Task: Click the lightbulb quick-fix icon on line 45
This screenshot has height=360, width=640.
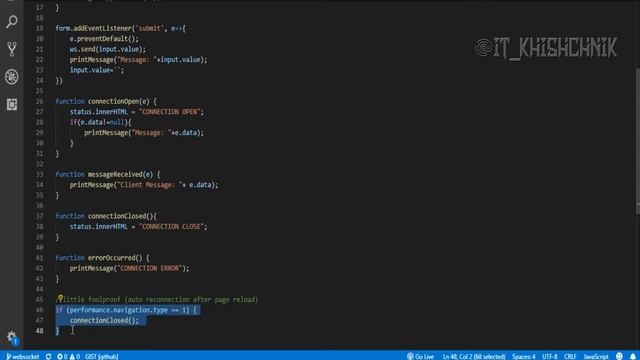Action: [x=60, y=299]
